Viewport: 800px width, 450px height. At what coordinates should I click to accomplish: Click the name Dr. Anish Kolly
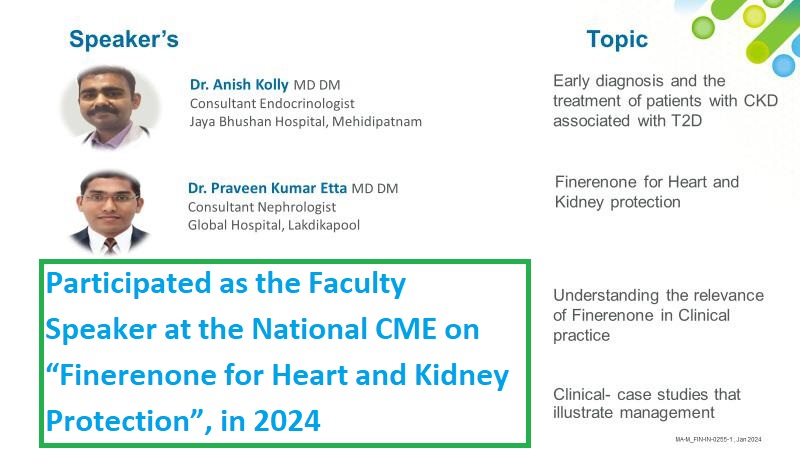(239, 84)
